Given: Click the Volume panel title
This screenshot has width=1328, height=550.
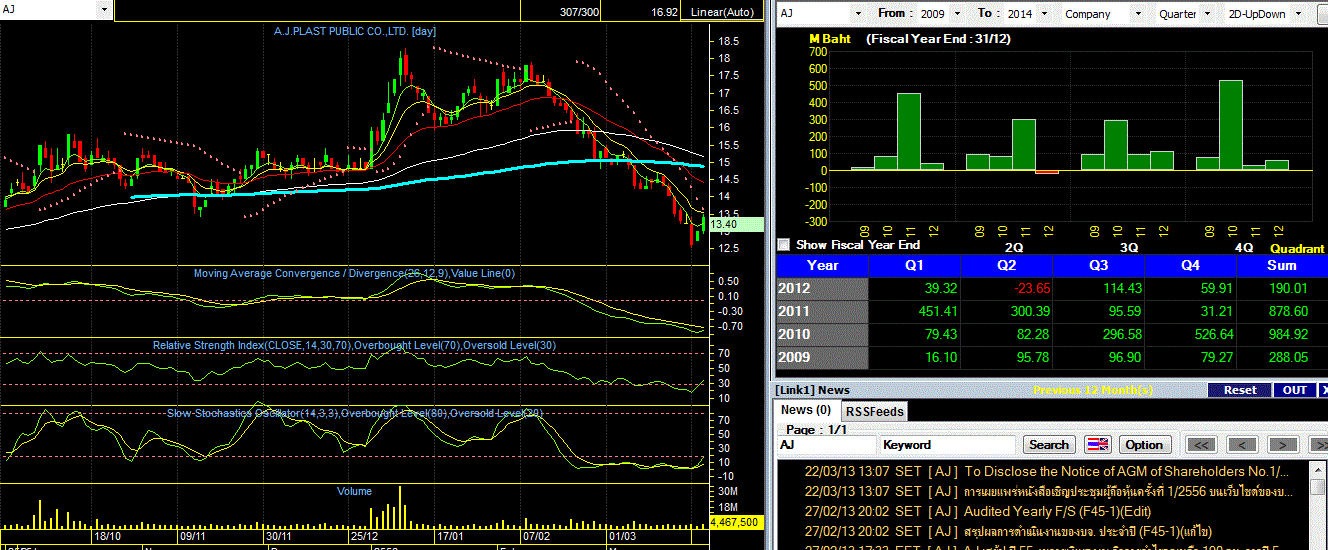Looking at the screenshot, I should [354, 491].
